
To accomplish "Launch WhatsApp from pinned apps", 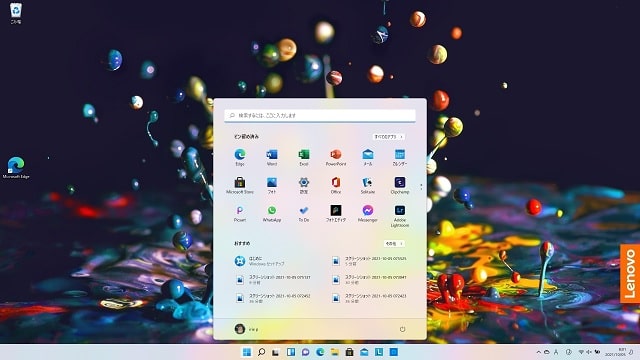I will [272, 213].
